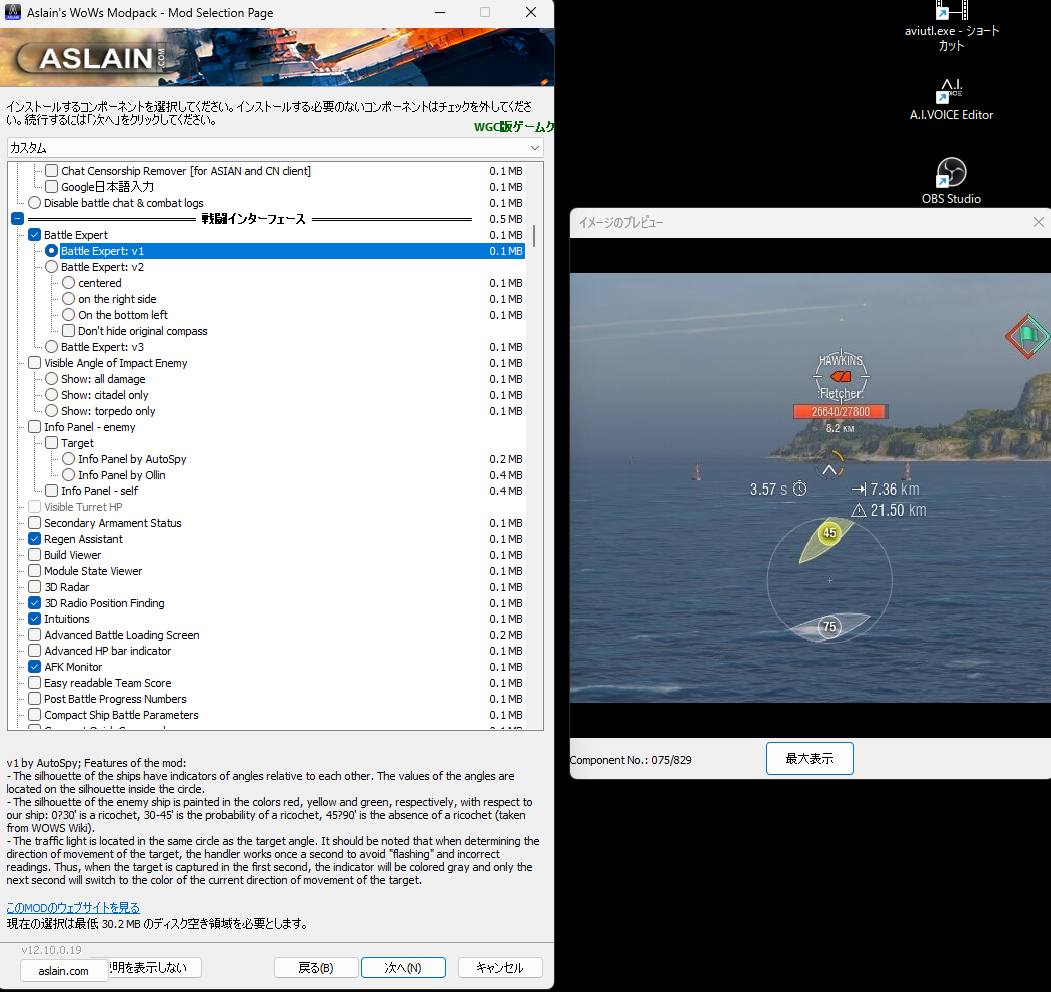Open このMODのウェブサイトを見る link
Image resolution: width=1051 pixels, height=992 pixels.
(x=73, y=906)
